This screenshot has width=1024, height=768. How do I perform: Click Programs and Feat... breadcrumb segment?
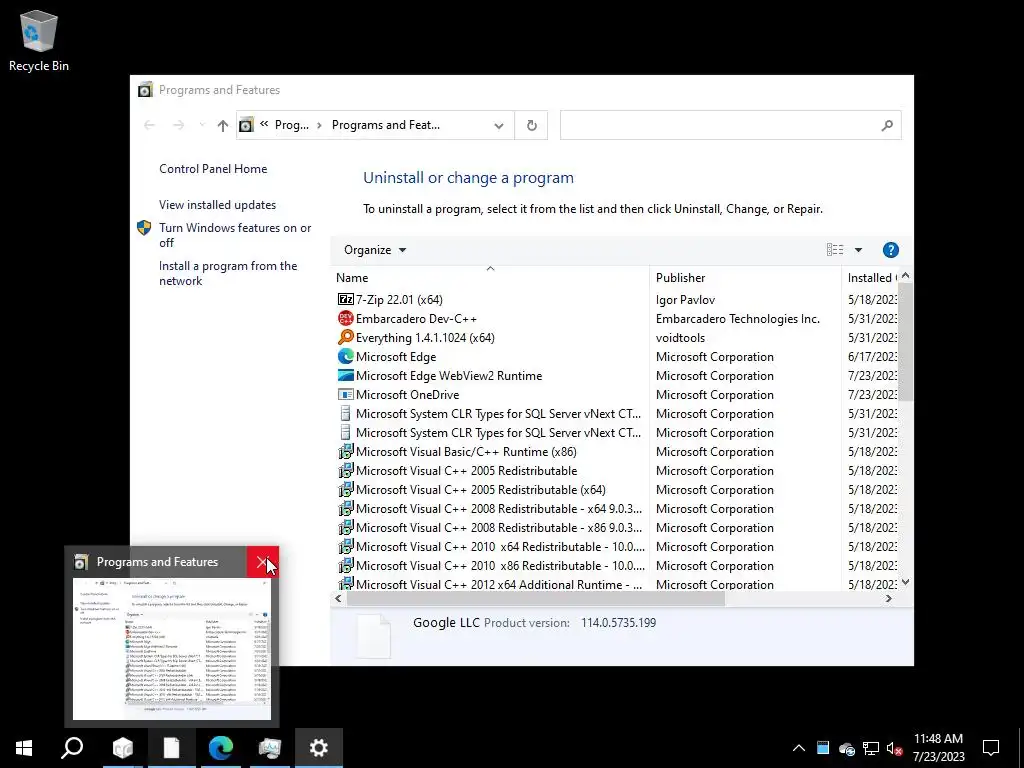click(x=385, y=125)
